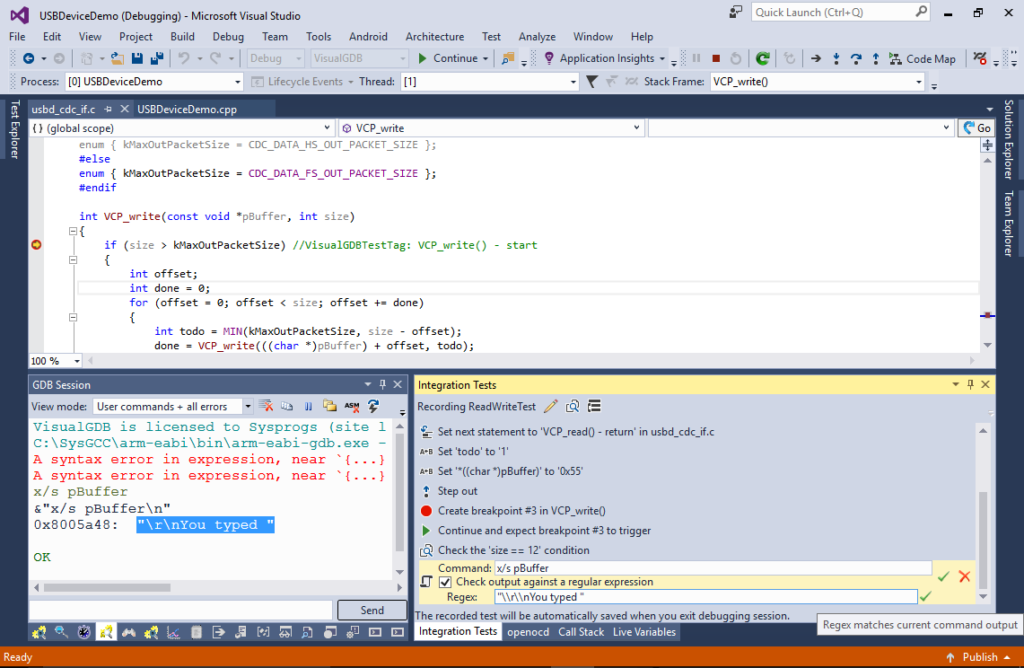Unpin the Integration Tests panel
This screenshot has height=668, width=1024.
tap(972, 384)
